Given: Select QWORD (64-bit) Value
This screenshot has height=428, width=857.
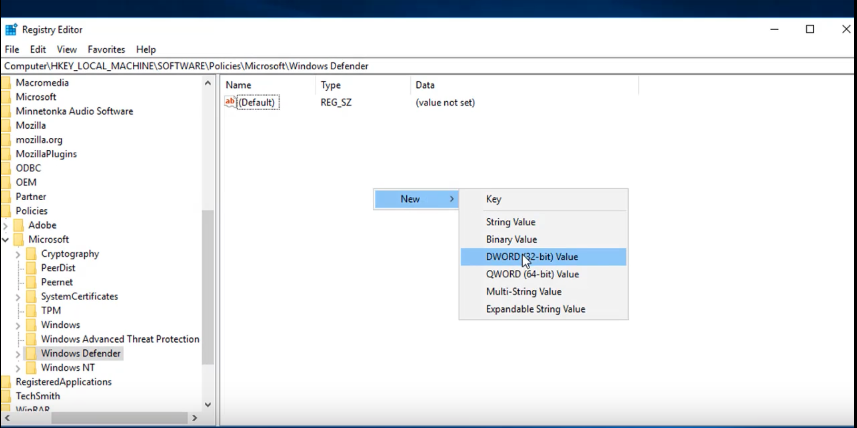Looking at the screenshot, I should [543, 274].
